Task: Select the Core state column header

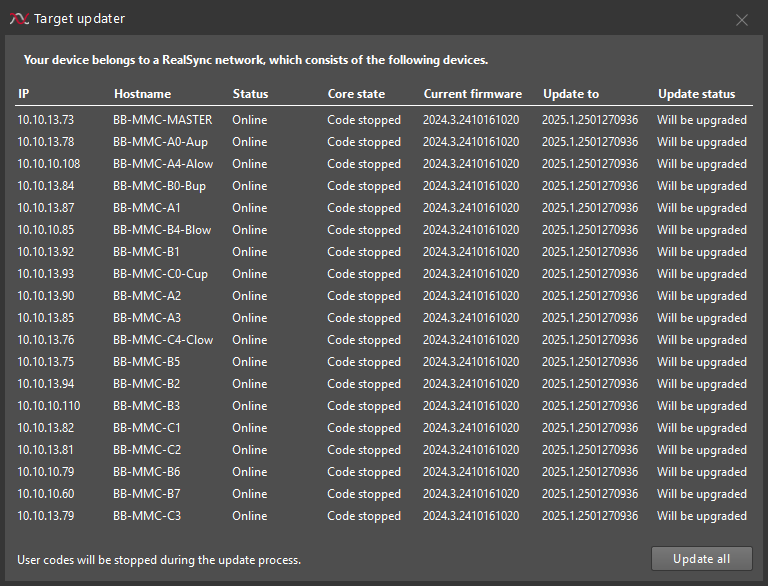Action: coord(356,94)
